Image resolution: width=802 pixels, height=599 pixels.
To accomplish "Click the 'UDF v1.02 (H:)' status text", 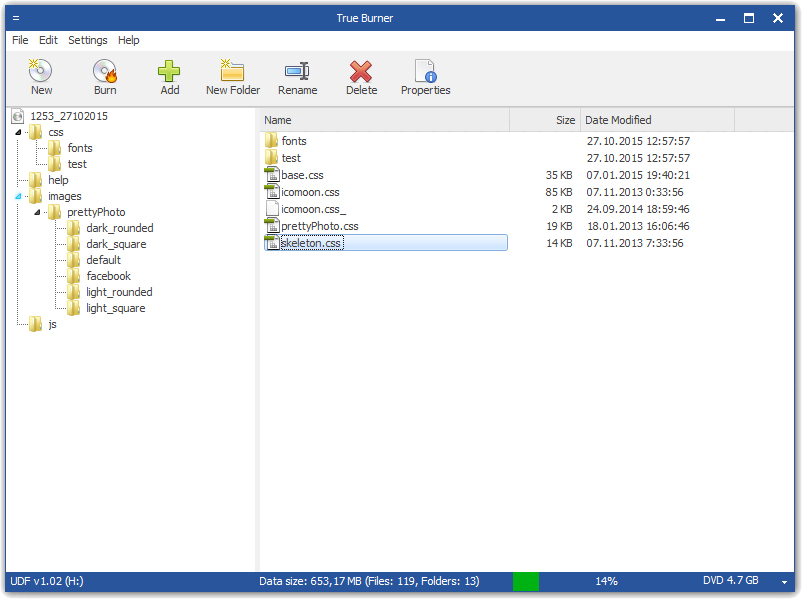I will coord(47,581).
